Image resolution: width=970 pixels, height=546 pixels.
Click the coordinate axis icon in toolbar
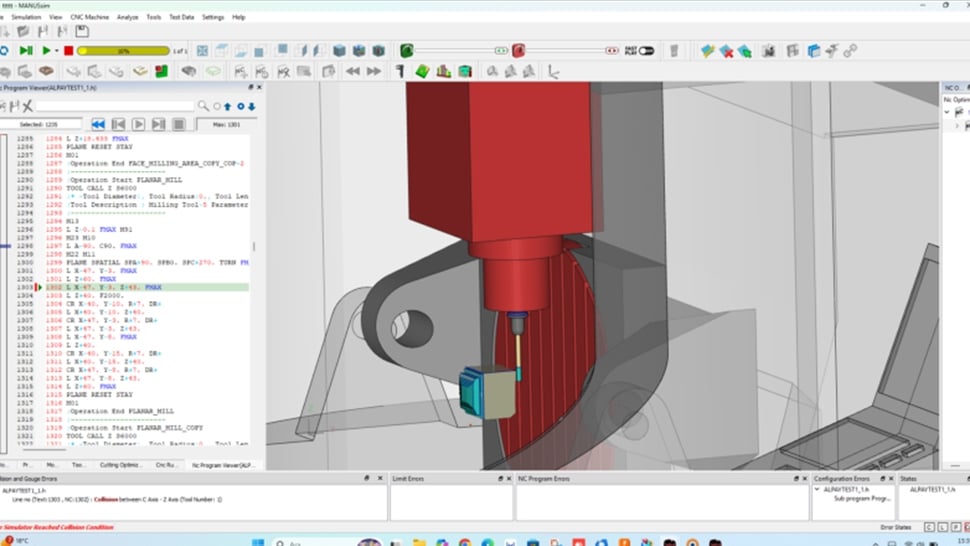click(552, 71)
